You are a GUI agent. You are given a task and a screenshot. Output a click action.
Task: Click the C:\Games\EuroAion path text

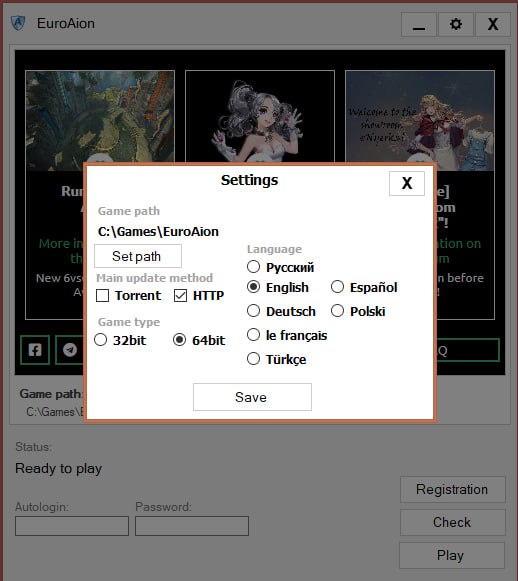pyautogui.click(x=158, y=232)
